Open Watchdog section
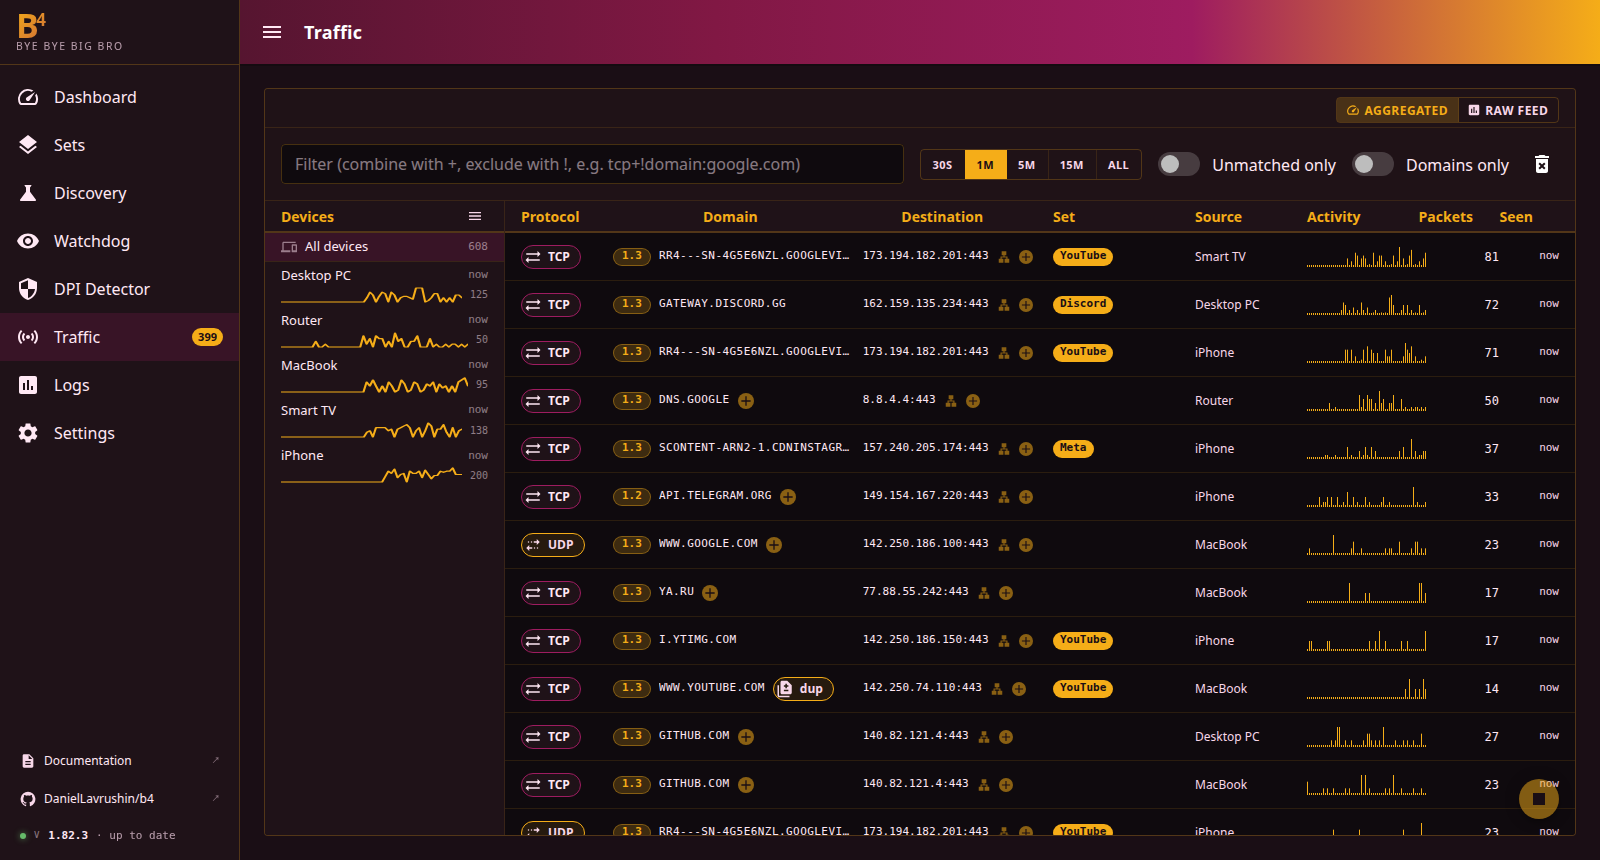The width and height of the screenshot is (1600, 860). (120, 241)
